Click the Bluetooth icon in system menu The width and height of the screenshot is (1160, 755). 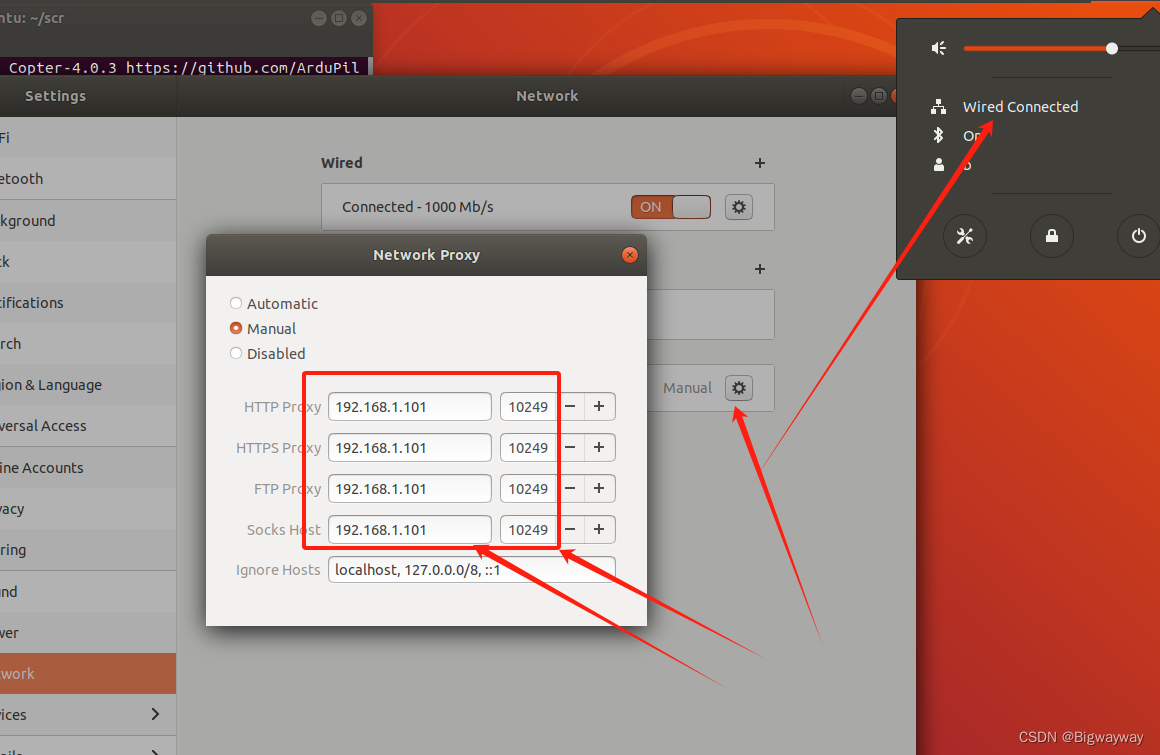click(938, 135)
